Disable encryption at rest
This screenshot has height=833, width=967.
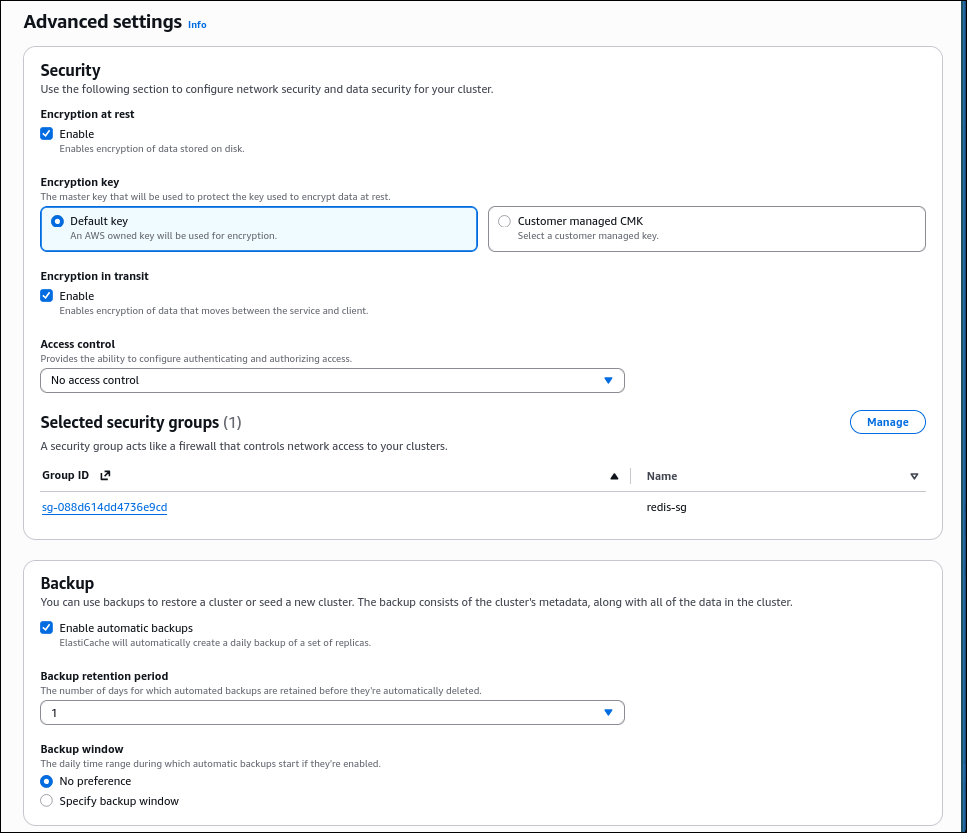tap(46, 133)
